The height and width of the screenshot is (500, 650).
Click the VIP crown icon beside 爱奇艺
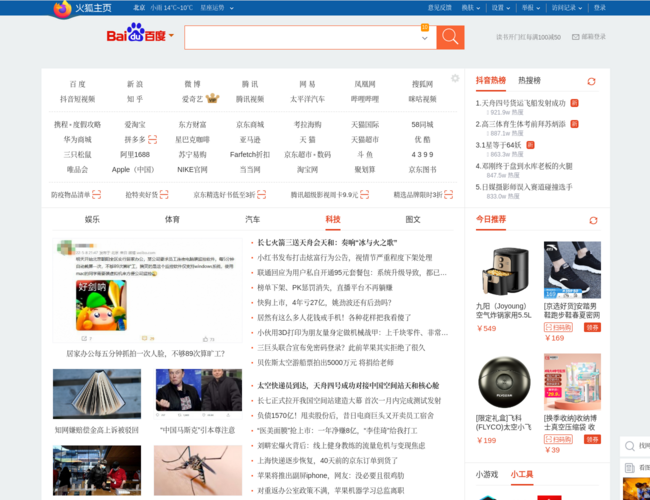click(x=212, y=99)
